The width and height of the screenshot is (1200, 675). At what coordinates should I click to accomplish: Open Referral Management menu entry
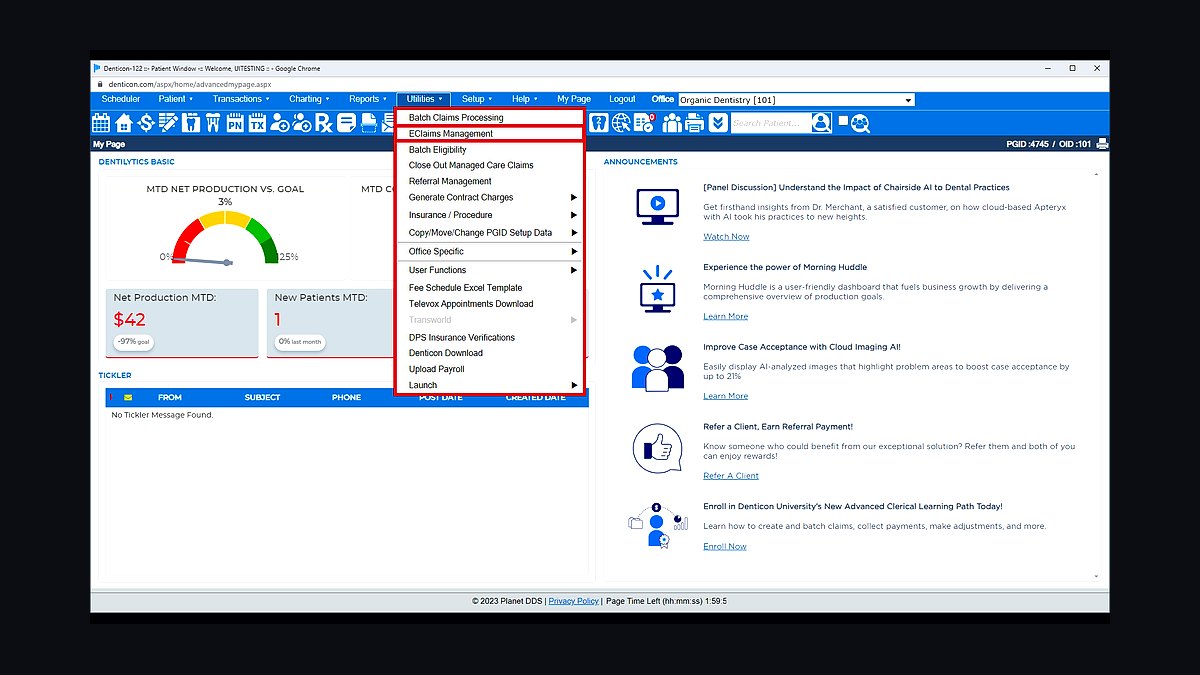click(x=450, y=181)
